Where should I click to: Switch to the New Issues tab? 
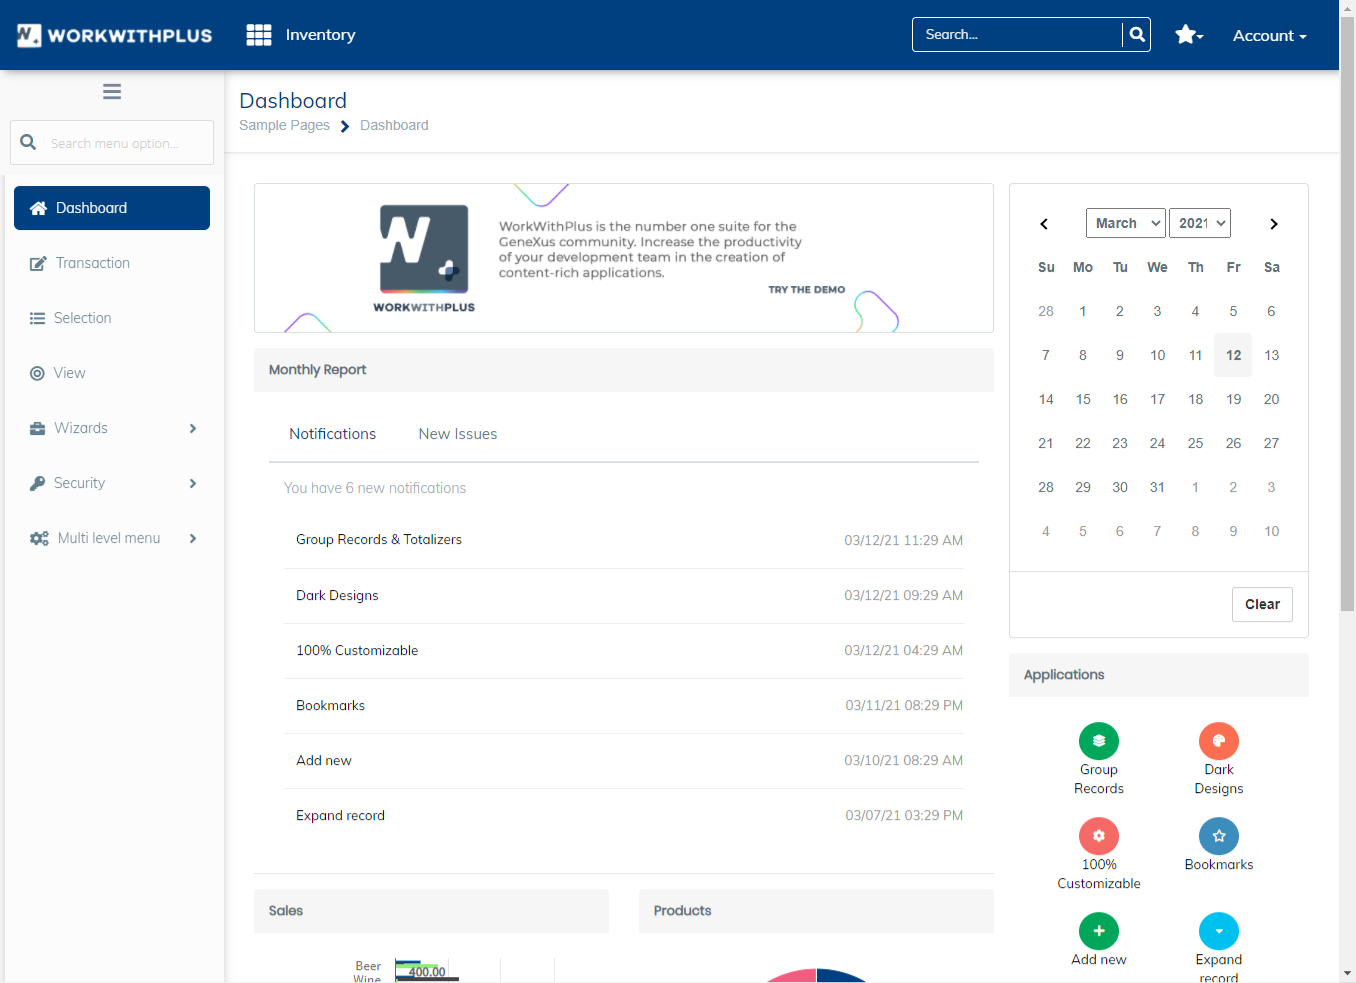coord(457,434)
